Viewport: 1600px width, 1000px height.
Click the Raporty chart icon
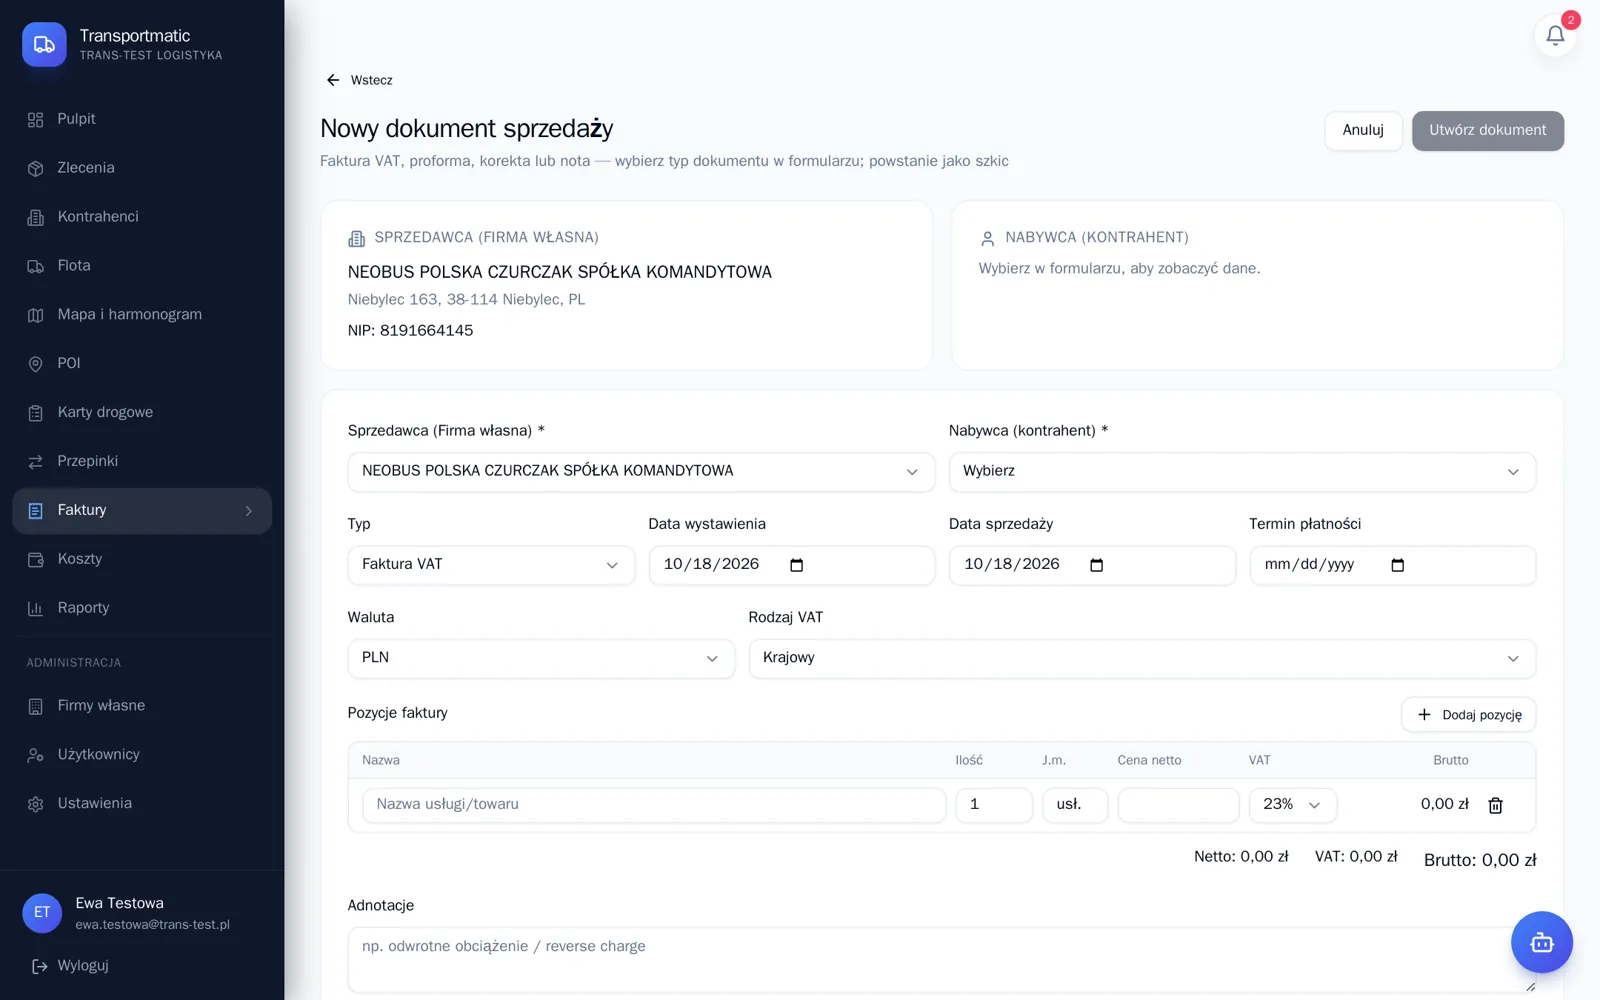36,608
